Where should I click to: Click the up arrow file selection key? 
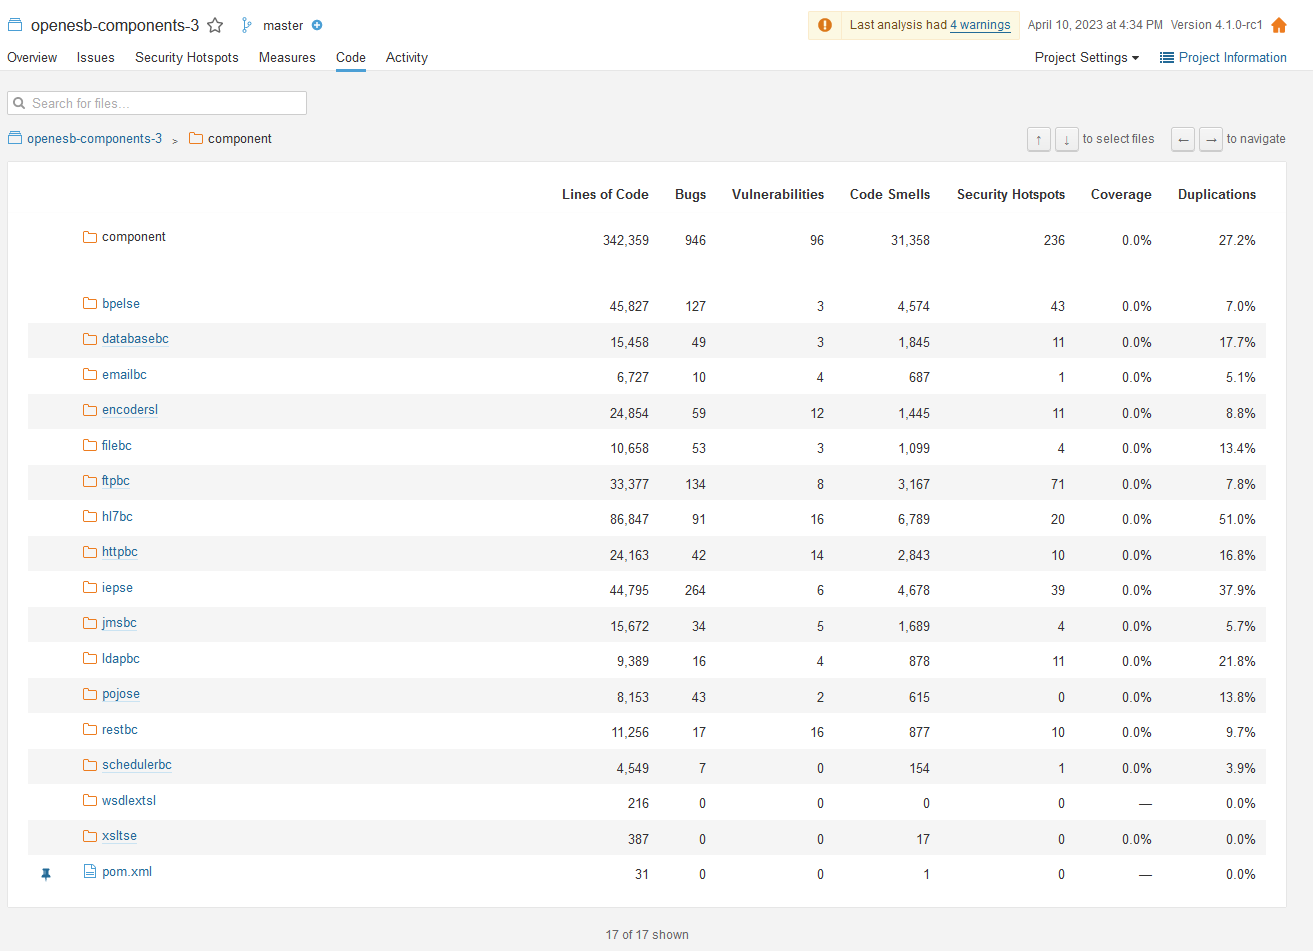pyautogui.click(x=1039, y=139)
